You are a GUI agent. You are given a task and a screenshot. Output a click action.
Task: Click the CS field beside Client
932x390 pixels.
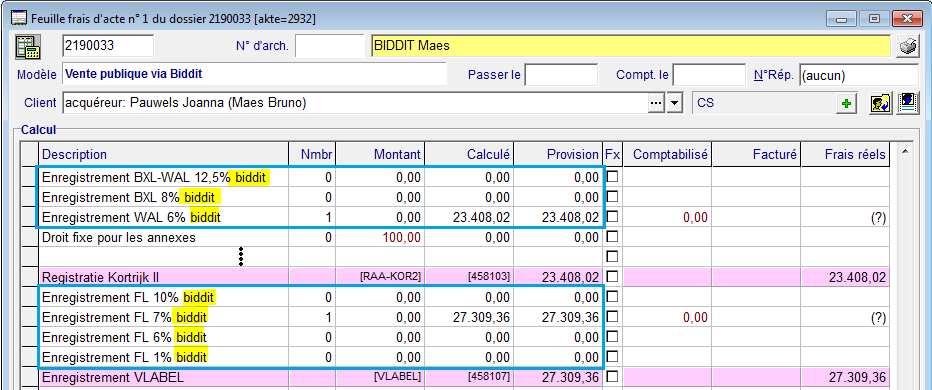(764, 103)
